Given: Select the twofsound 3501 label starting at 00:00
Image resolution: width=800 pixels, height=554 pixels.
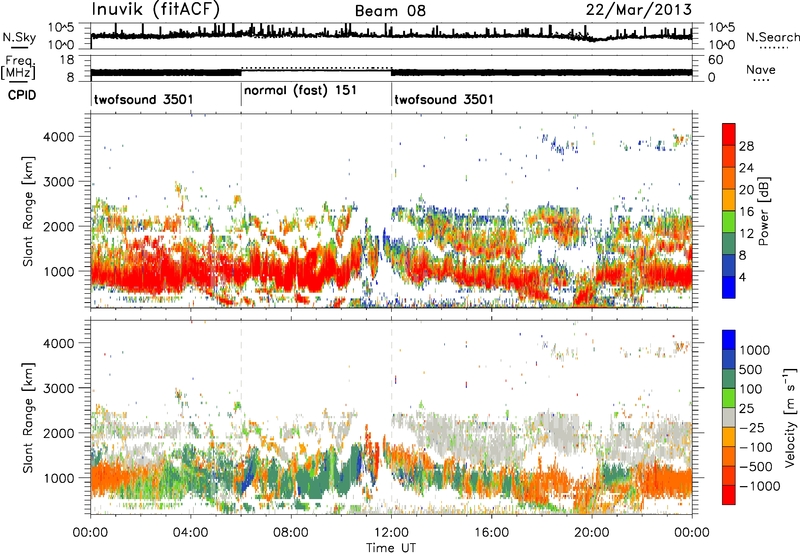Looking at the screenshot, I should click(144, 99).
